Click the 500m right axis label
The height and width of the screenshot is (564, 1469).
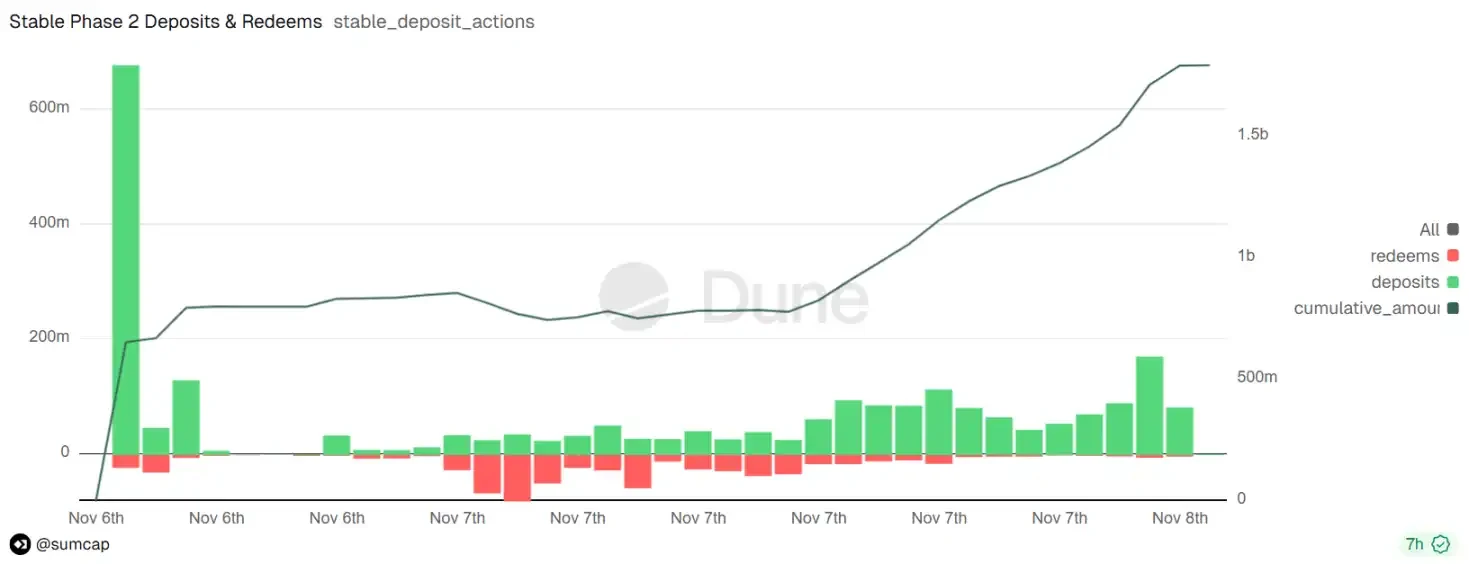tap(1257, 377)
